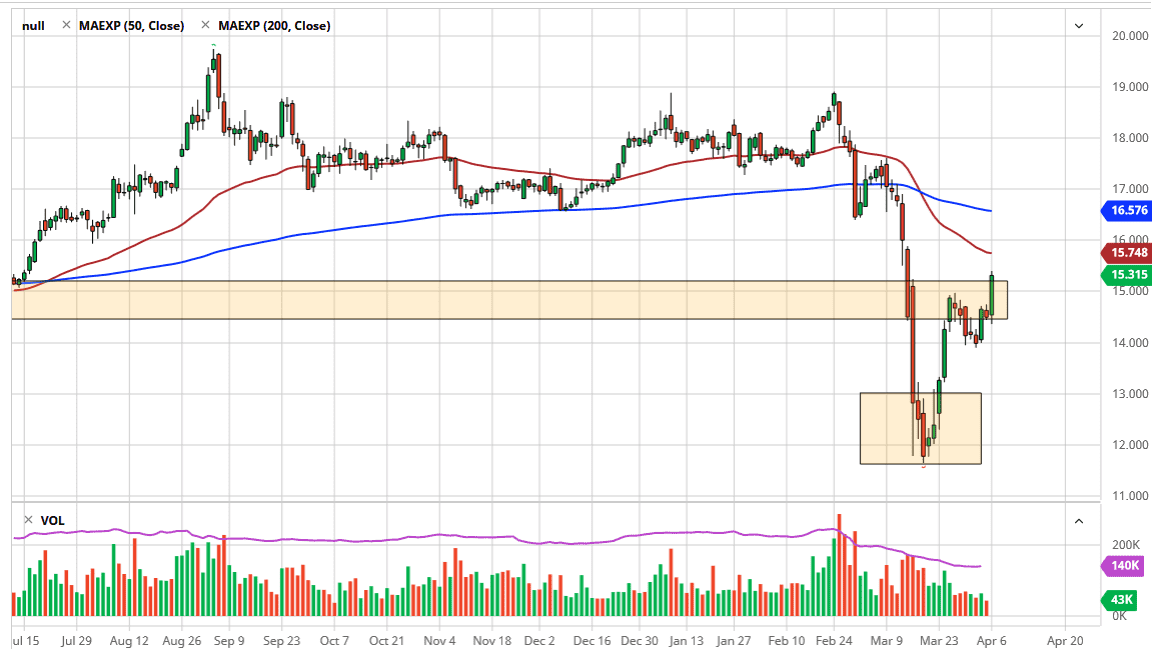Screen dimensions: 1158x649
Task: Click the 140K volume average tag
Action: [x=1124, y=566]
